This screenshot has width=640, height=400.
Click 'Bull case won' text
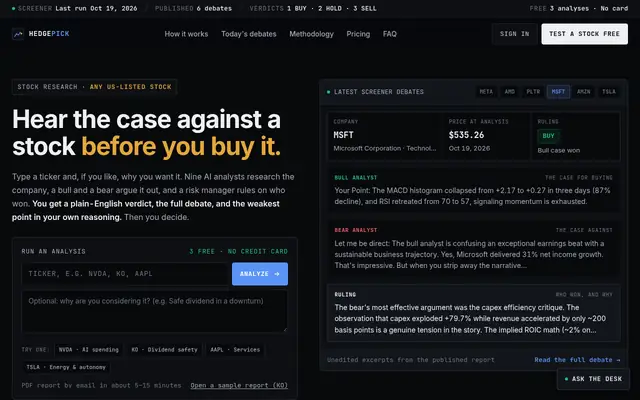pyautogui.click(x=558, y=150)
